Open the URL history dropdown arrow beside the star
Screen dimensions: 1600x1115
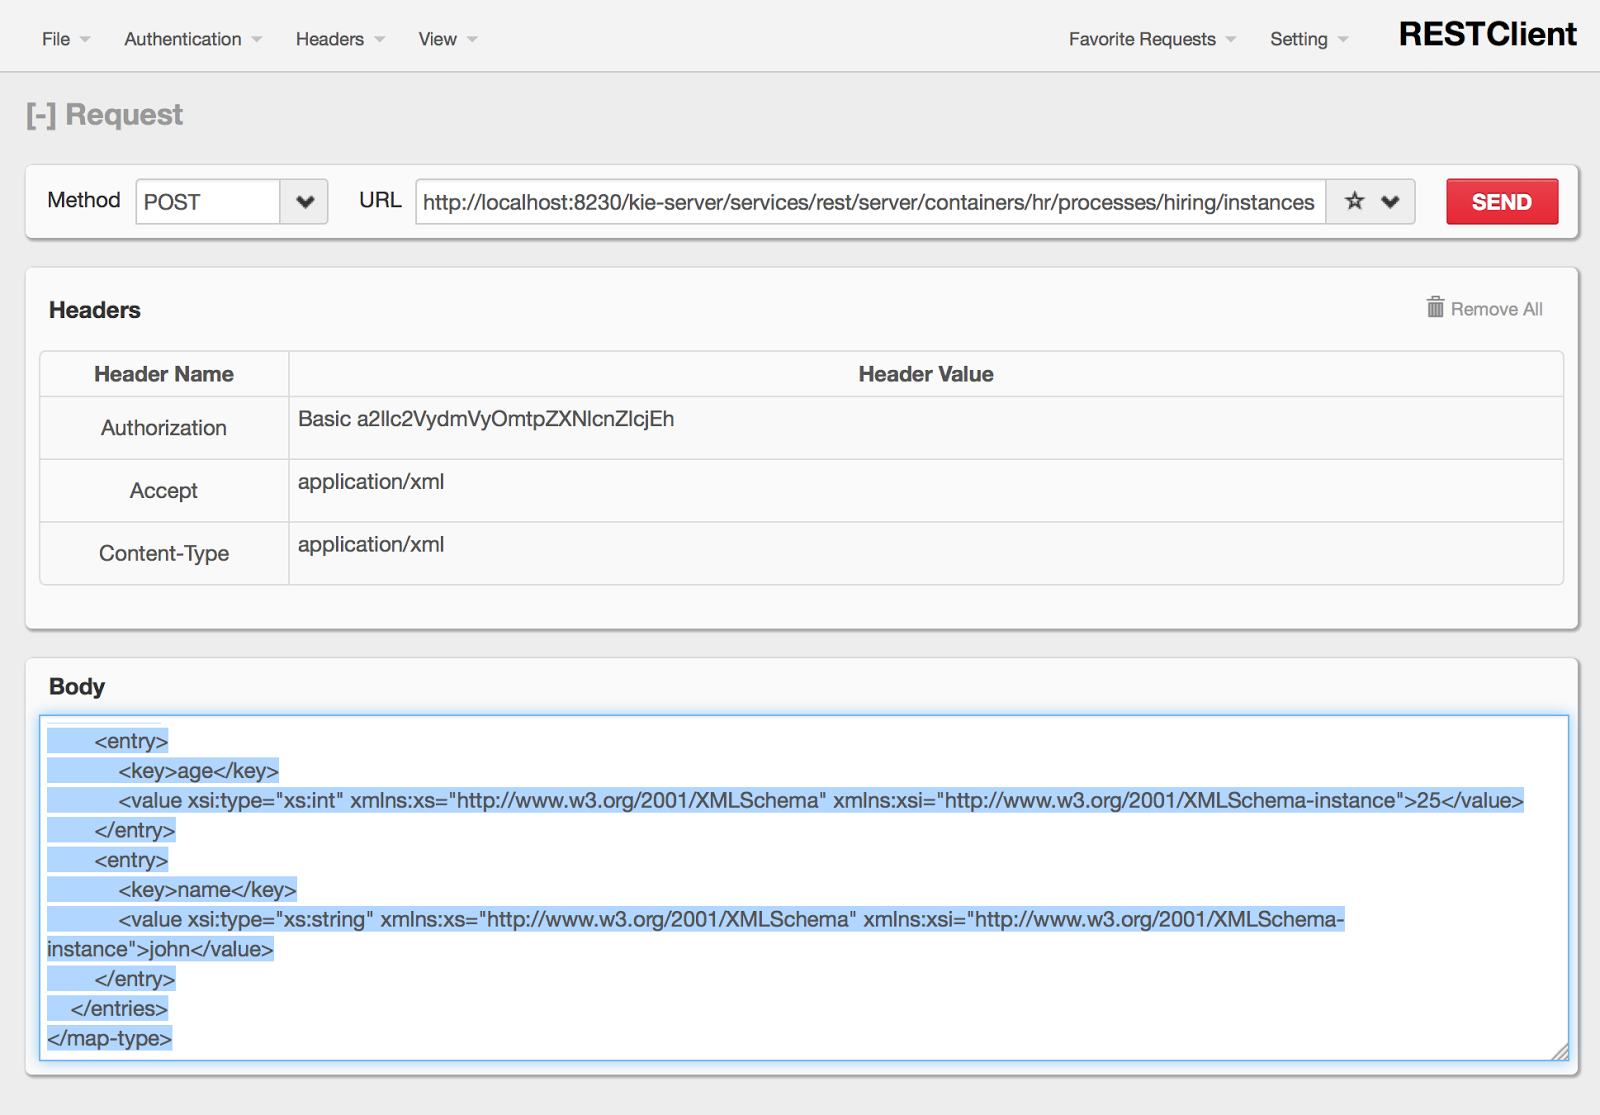coord(1389,201)
